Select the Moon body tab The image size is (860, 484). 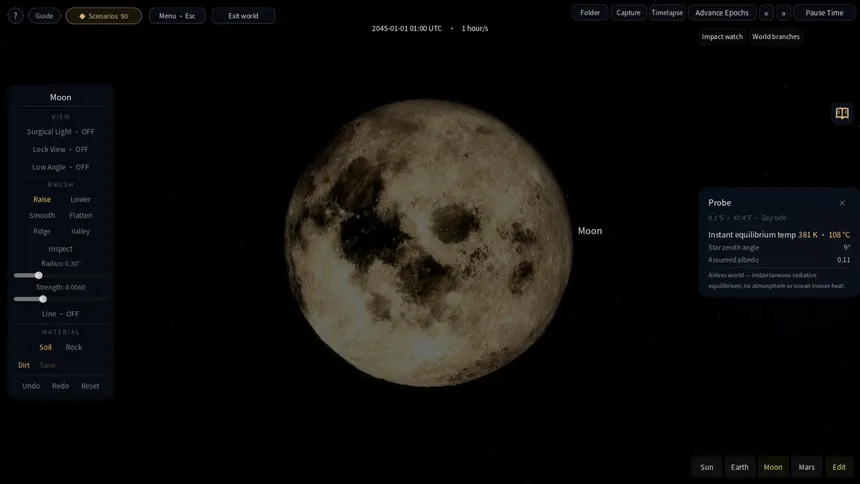773,468
